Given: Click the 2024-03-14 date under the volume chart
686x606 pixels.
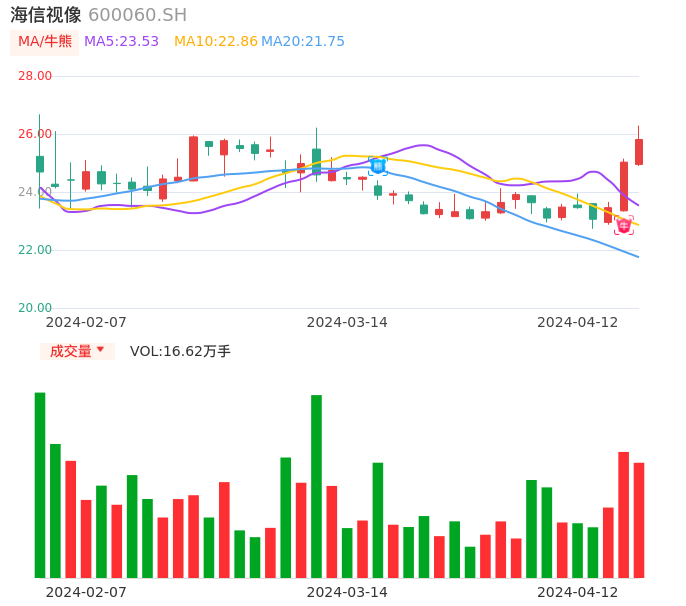Looking at the screenshot, I should [x=347, y=592].
